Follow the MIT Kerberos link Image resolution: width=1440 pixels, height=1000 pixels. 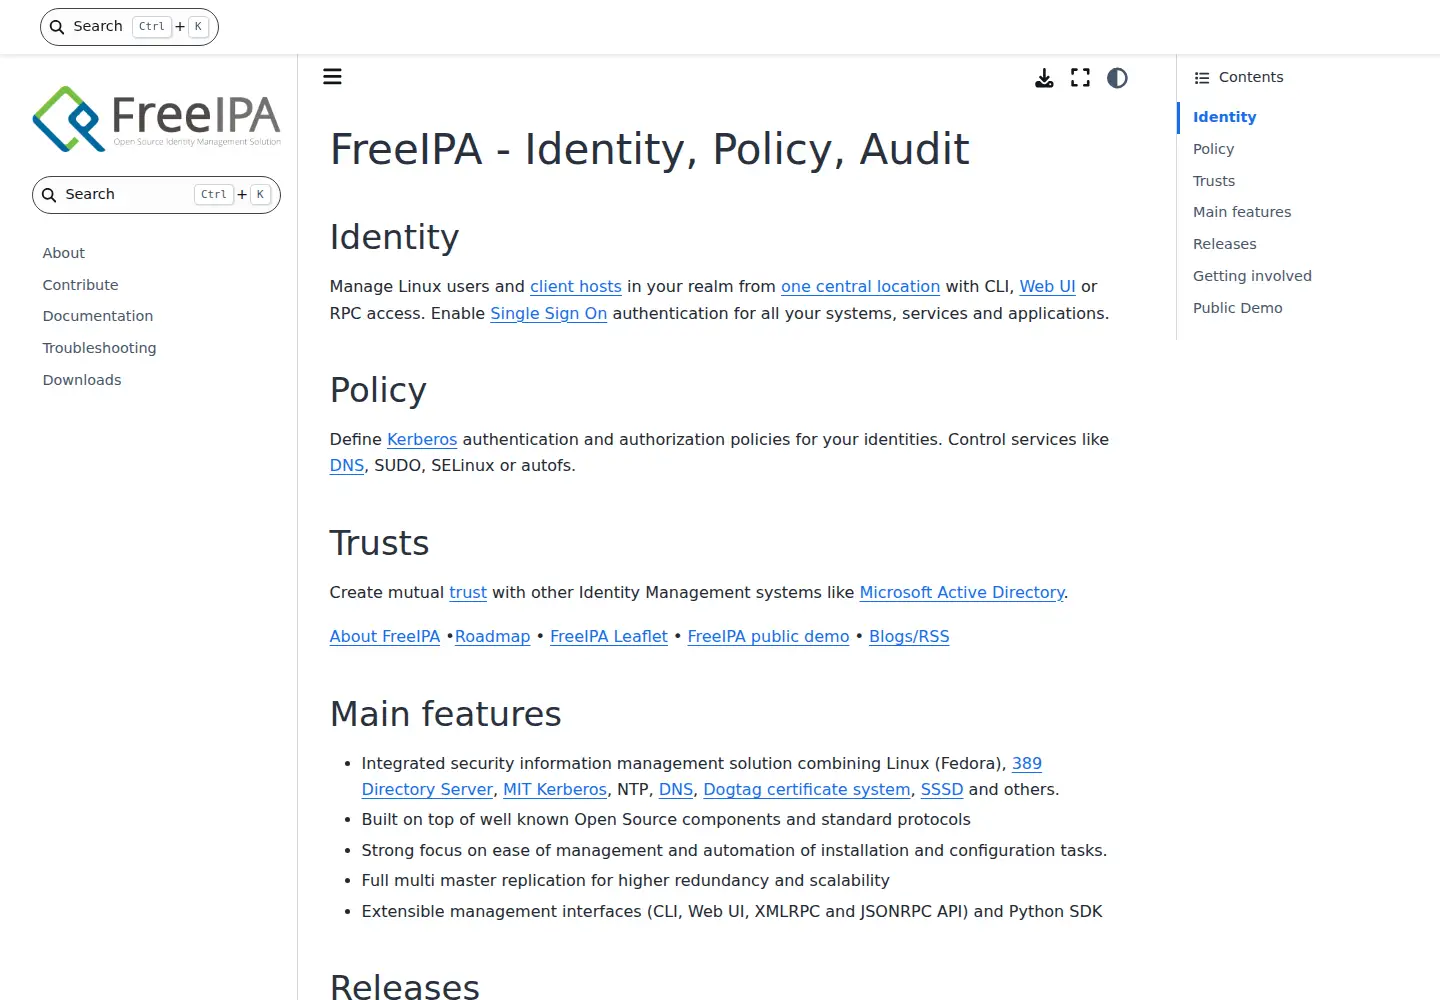pyautogui.click(x=555, y=790)
